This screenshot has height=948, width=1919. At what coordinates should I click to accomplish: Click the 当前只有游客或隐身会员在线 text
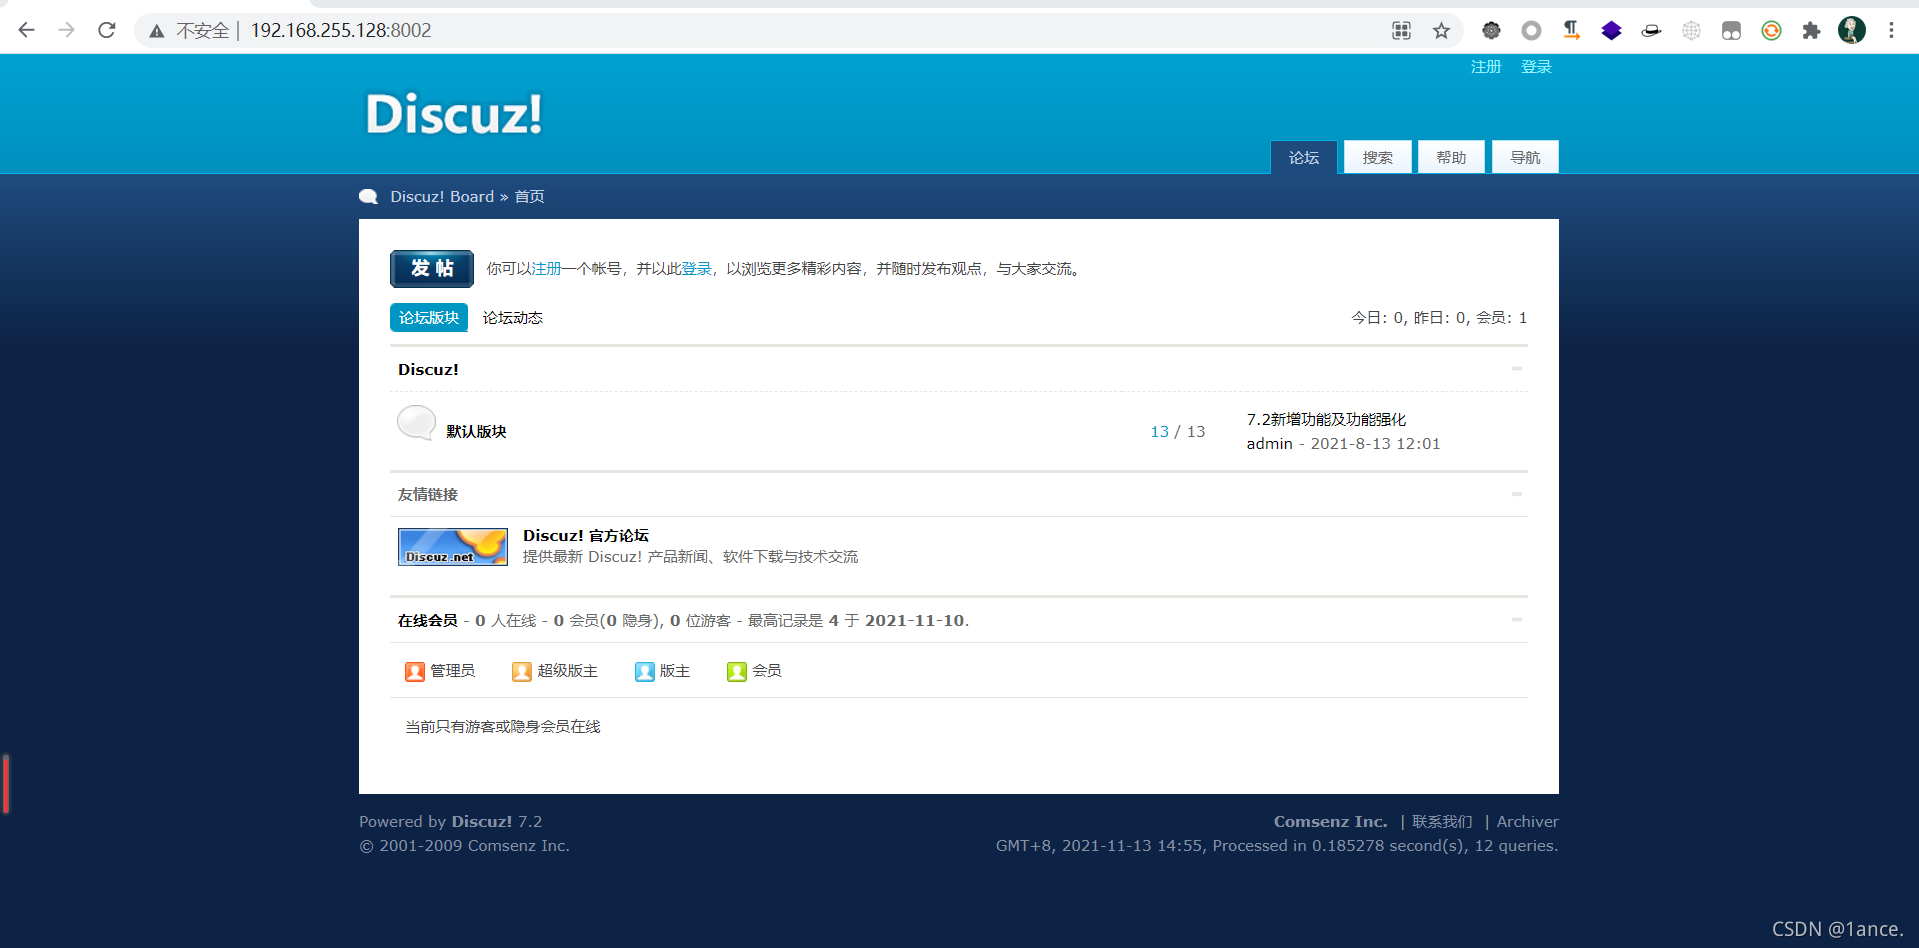pyautogui.click(x=502, y=727)
